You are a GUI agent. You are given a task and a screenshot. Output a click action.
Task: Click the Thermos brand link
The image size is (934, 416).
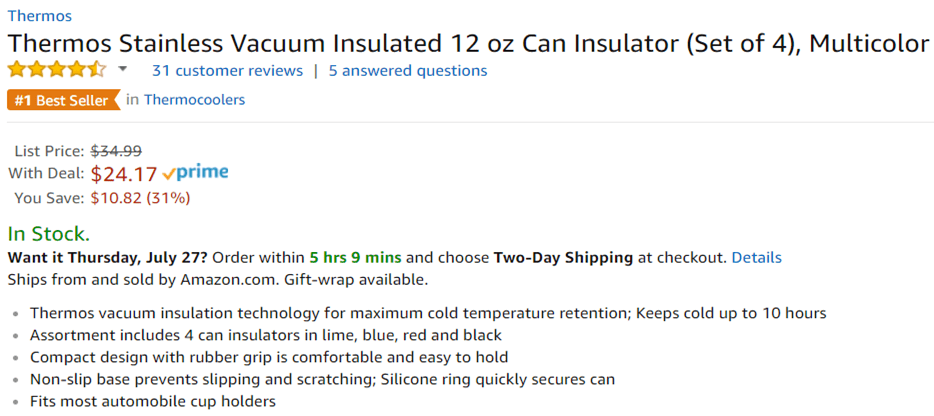(39, 16)
